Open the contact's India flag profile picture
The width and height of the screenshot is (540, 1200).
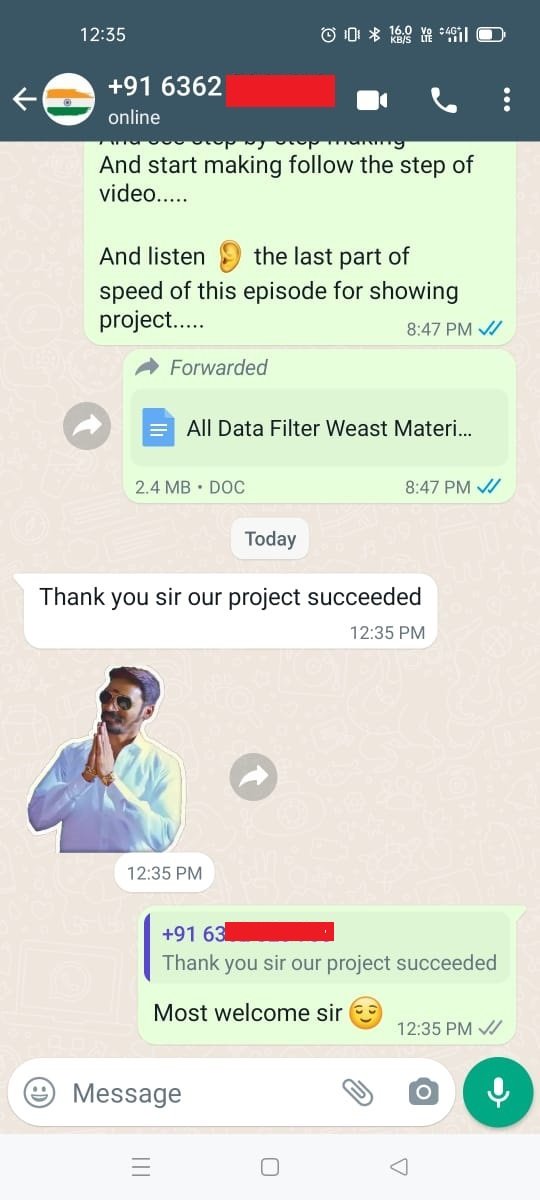[x=69, y=99]
